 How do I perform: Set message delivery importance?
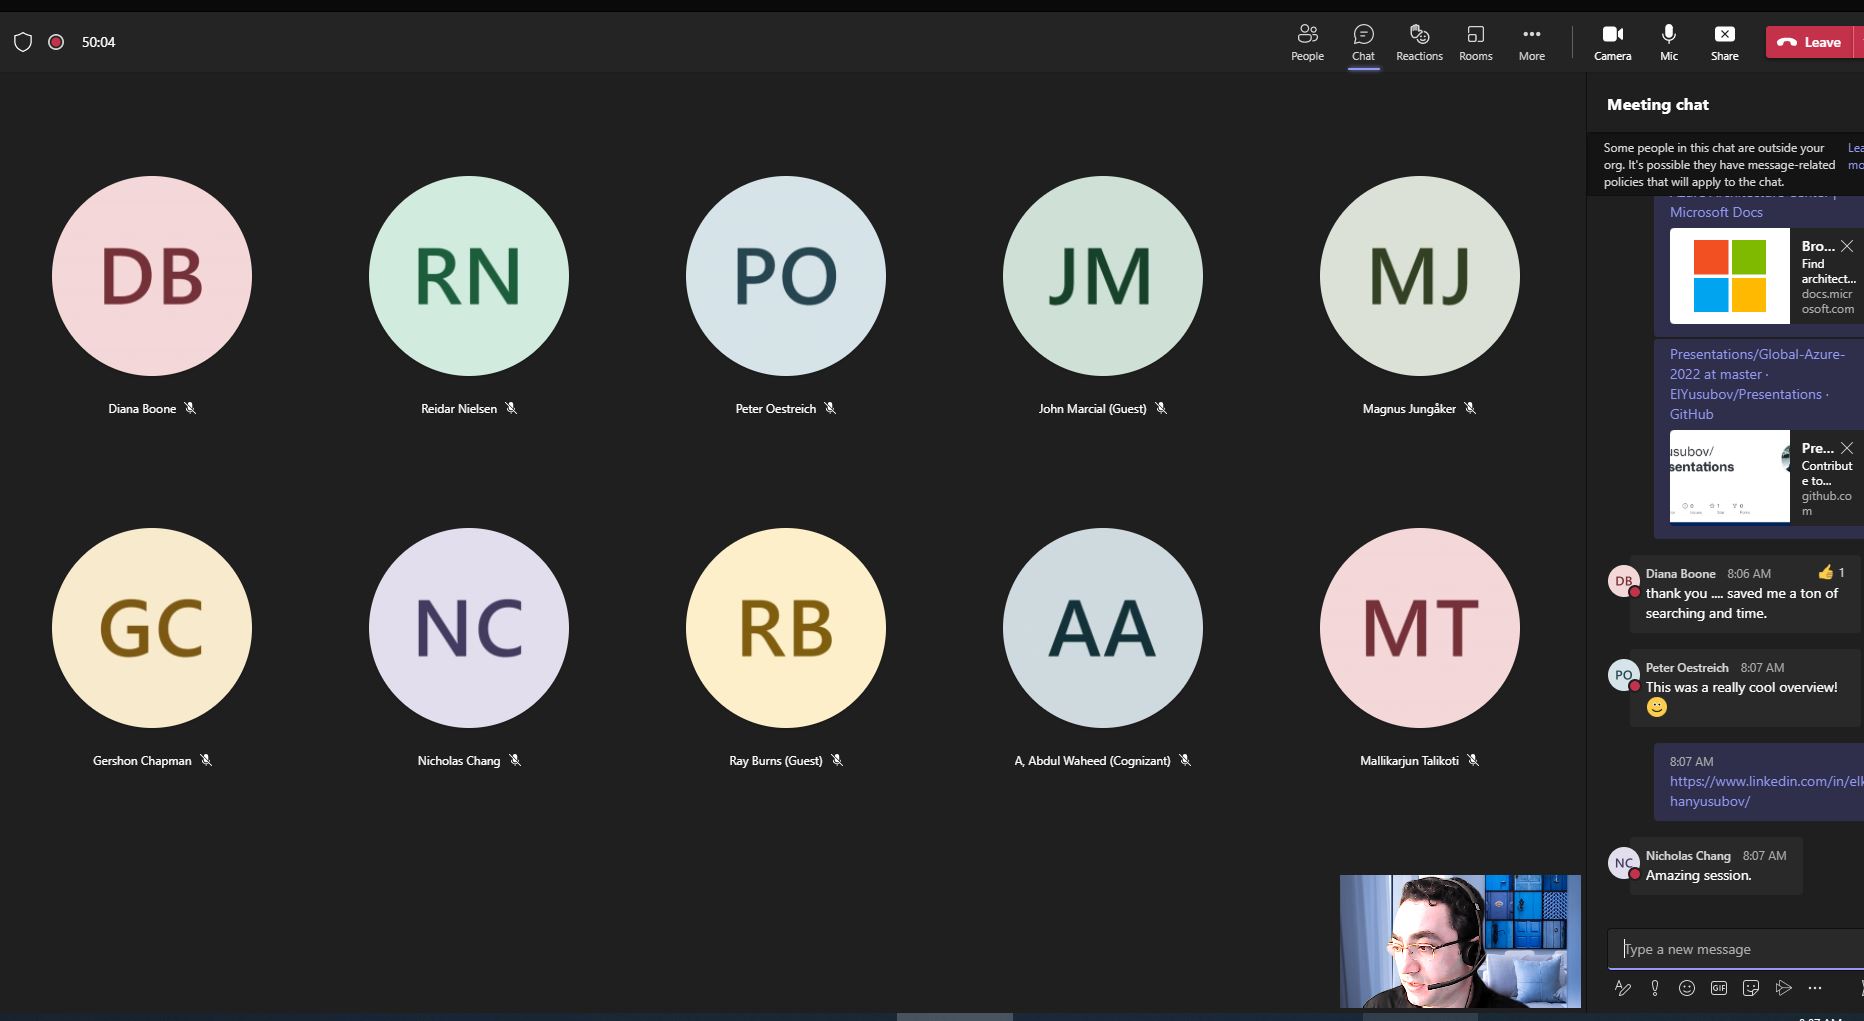pos(1655,988)
